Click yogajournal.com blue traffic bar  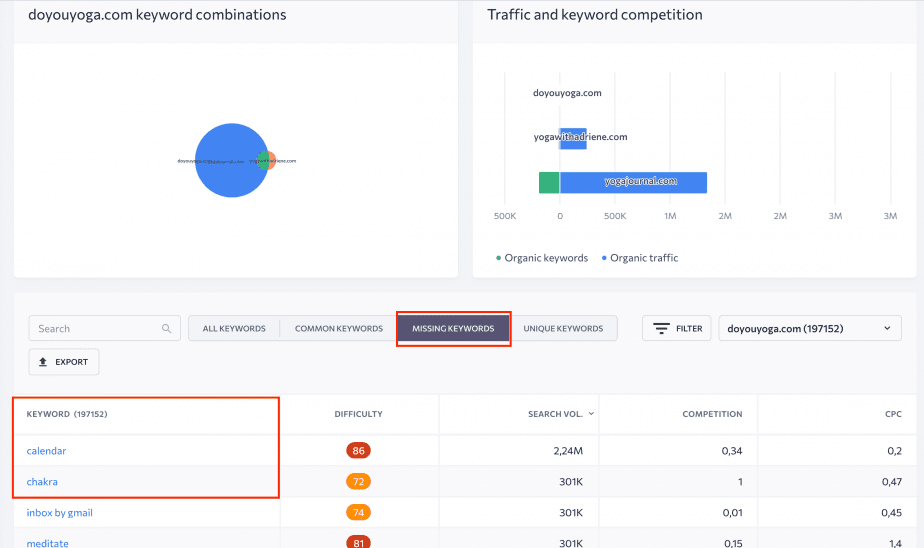click(x=633, y=183)
